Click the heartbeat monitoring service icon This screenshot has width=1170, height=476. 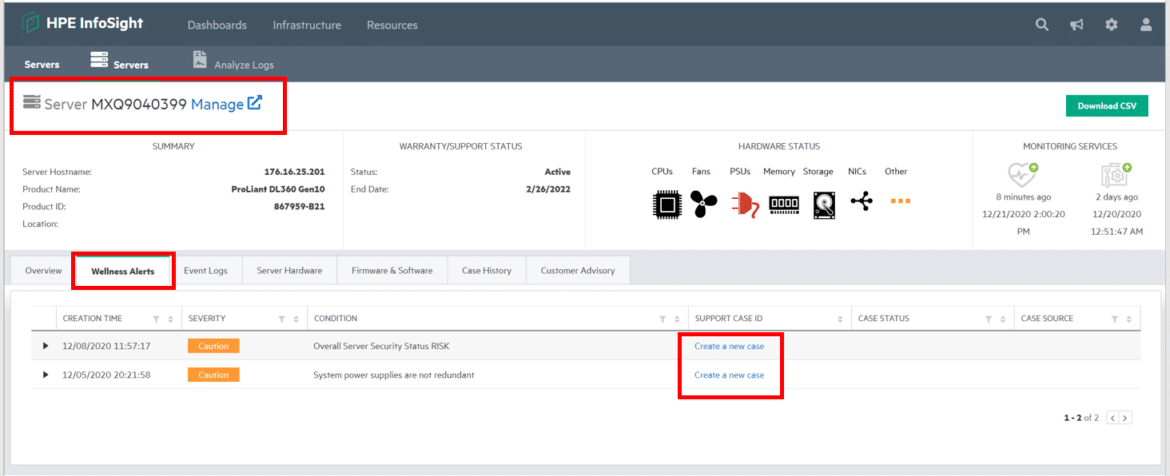pos(1022,175)
